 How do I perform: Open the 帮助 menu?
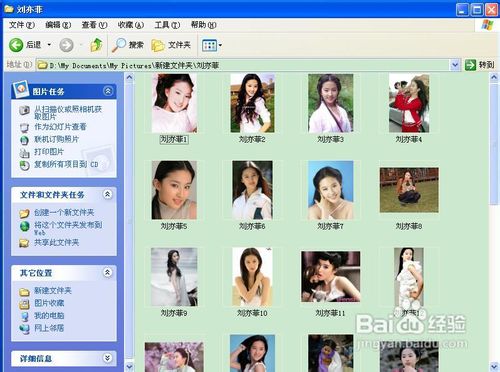[x=203, y=25]
